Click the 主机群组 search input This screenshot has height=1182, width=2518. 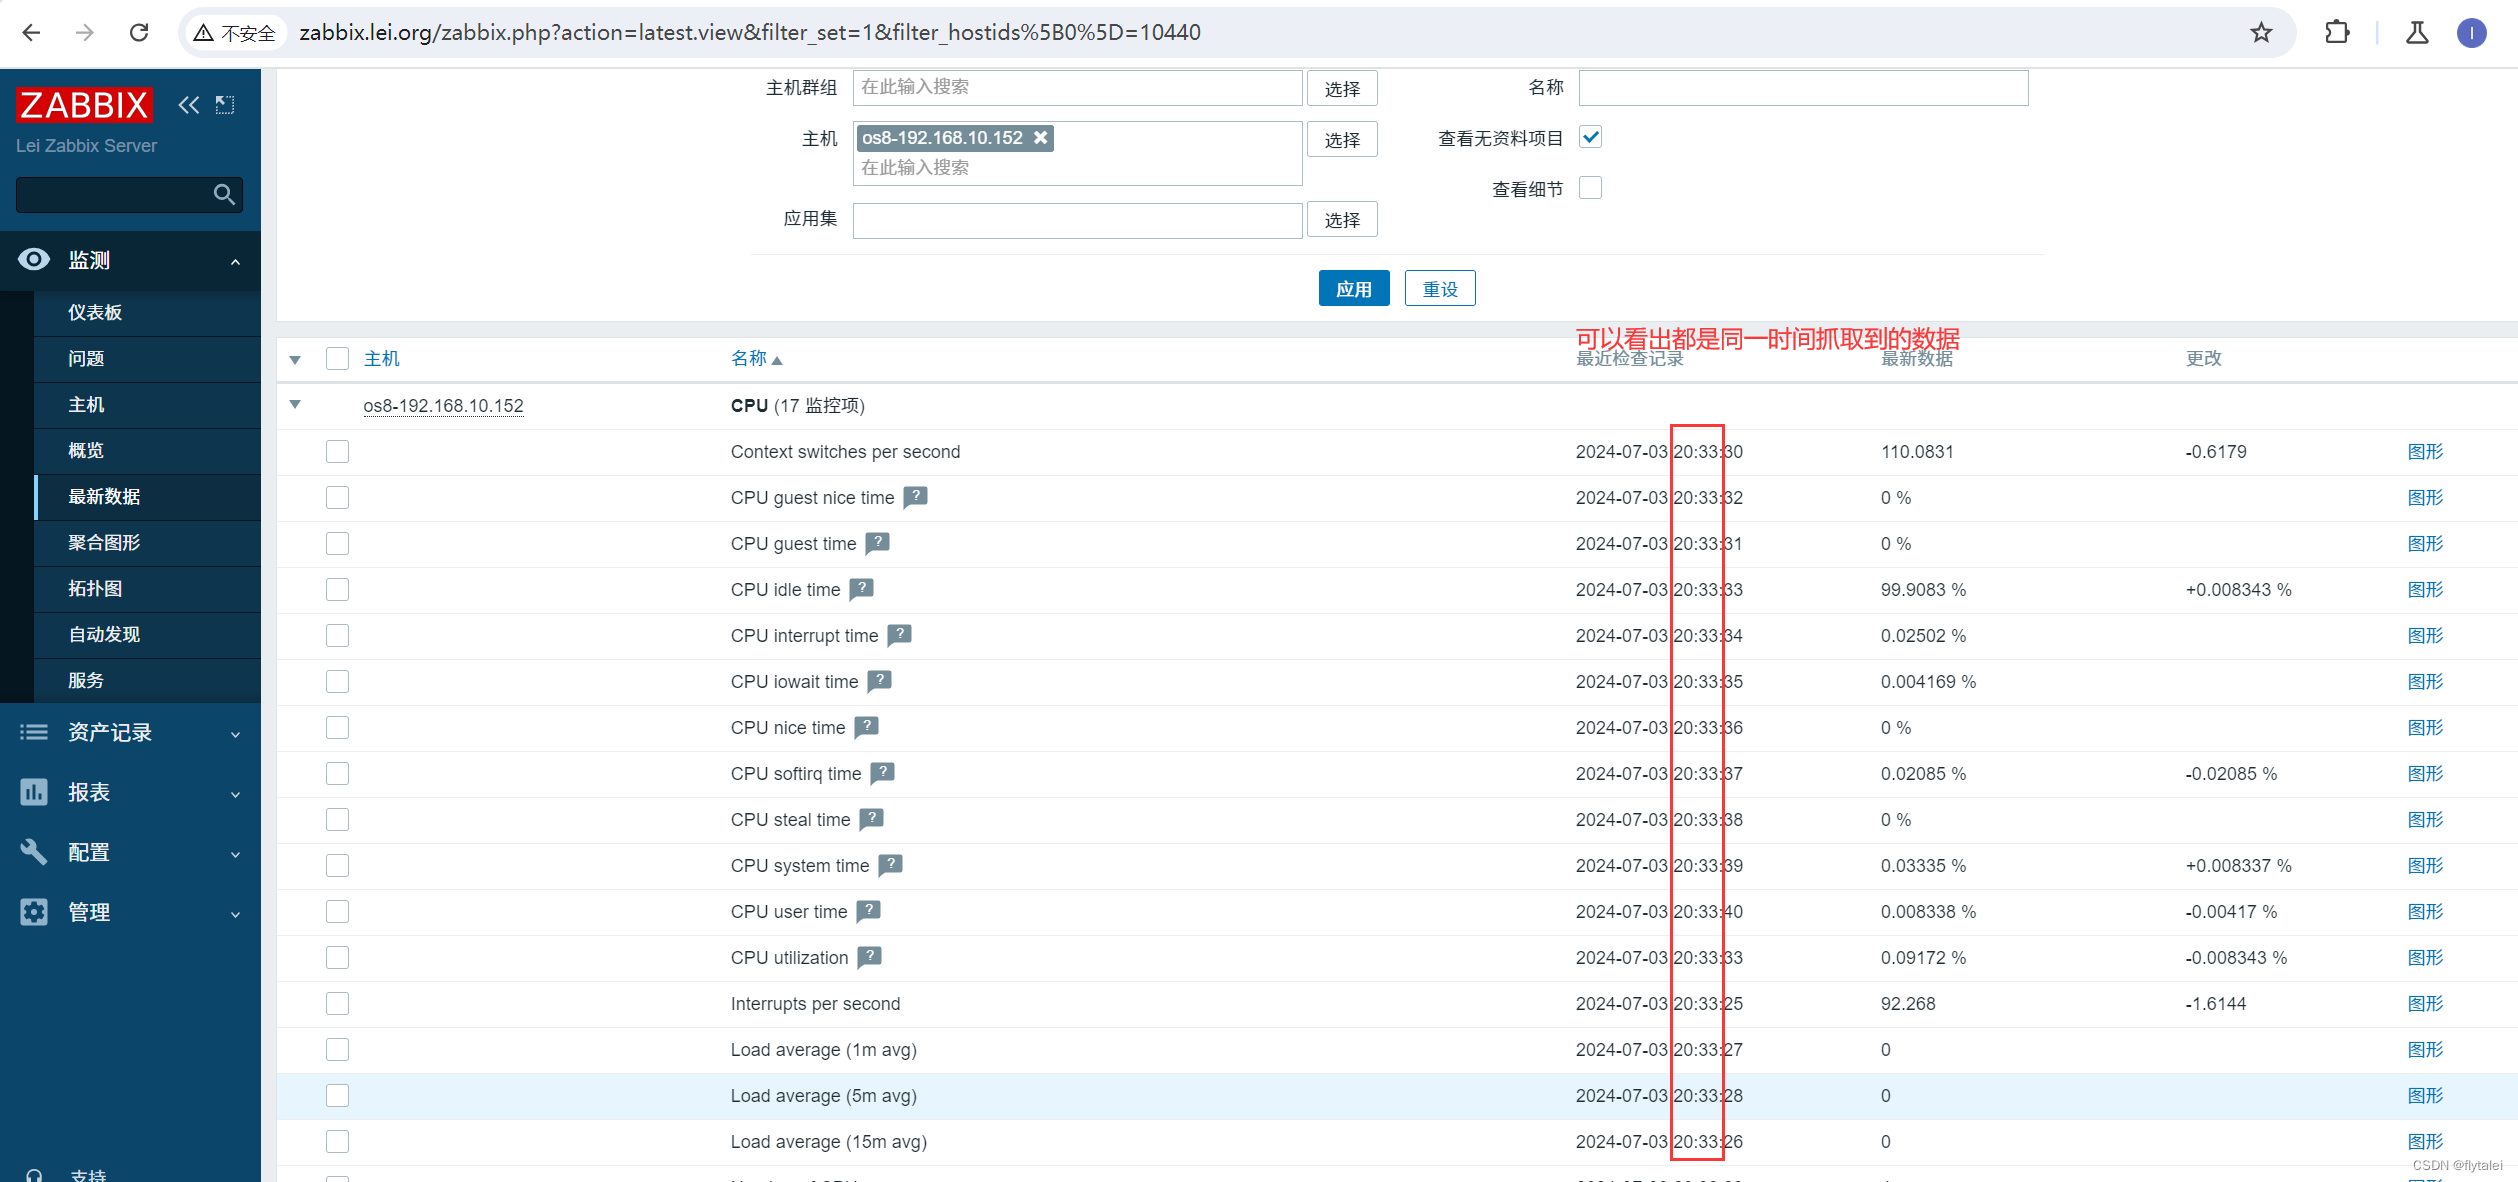1077,88
